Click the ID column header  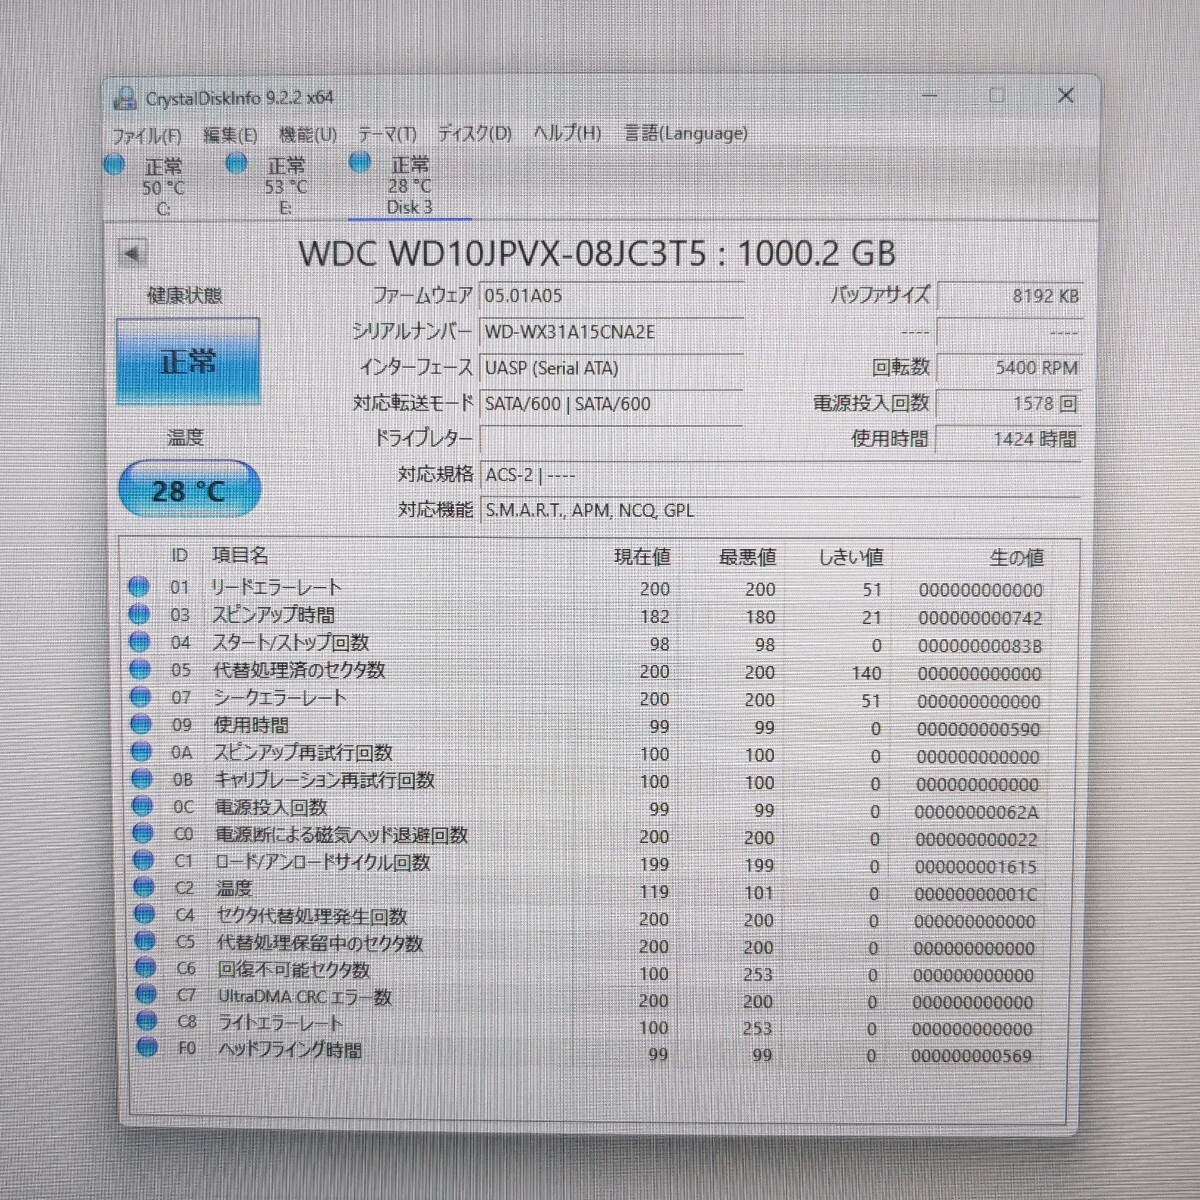point(179,555)
